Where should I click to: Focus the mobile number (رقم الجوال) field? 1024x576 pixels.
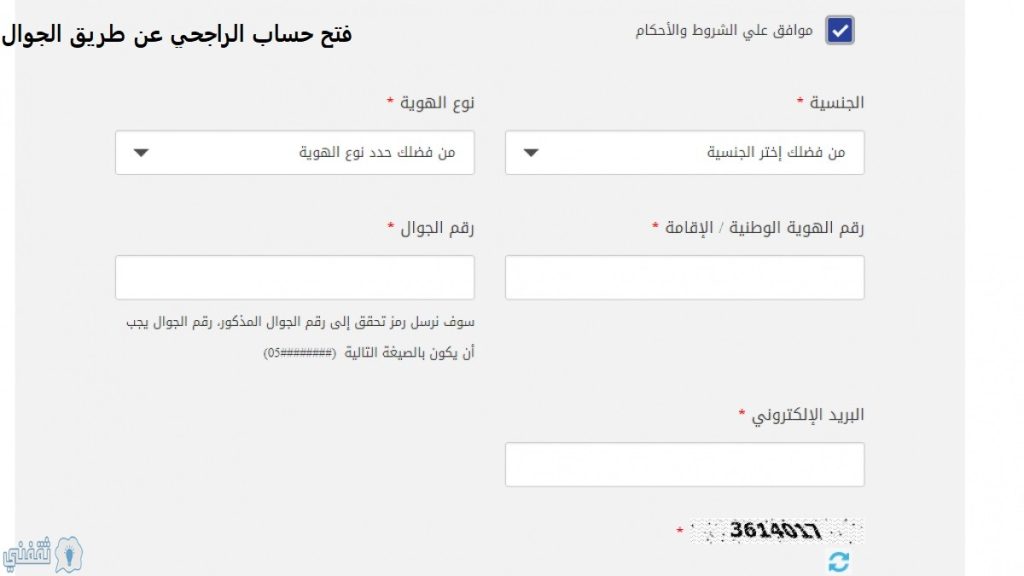point(295,278)
